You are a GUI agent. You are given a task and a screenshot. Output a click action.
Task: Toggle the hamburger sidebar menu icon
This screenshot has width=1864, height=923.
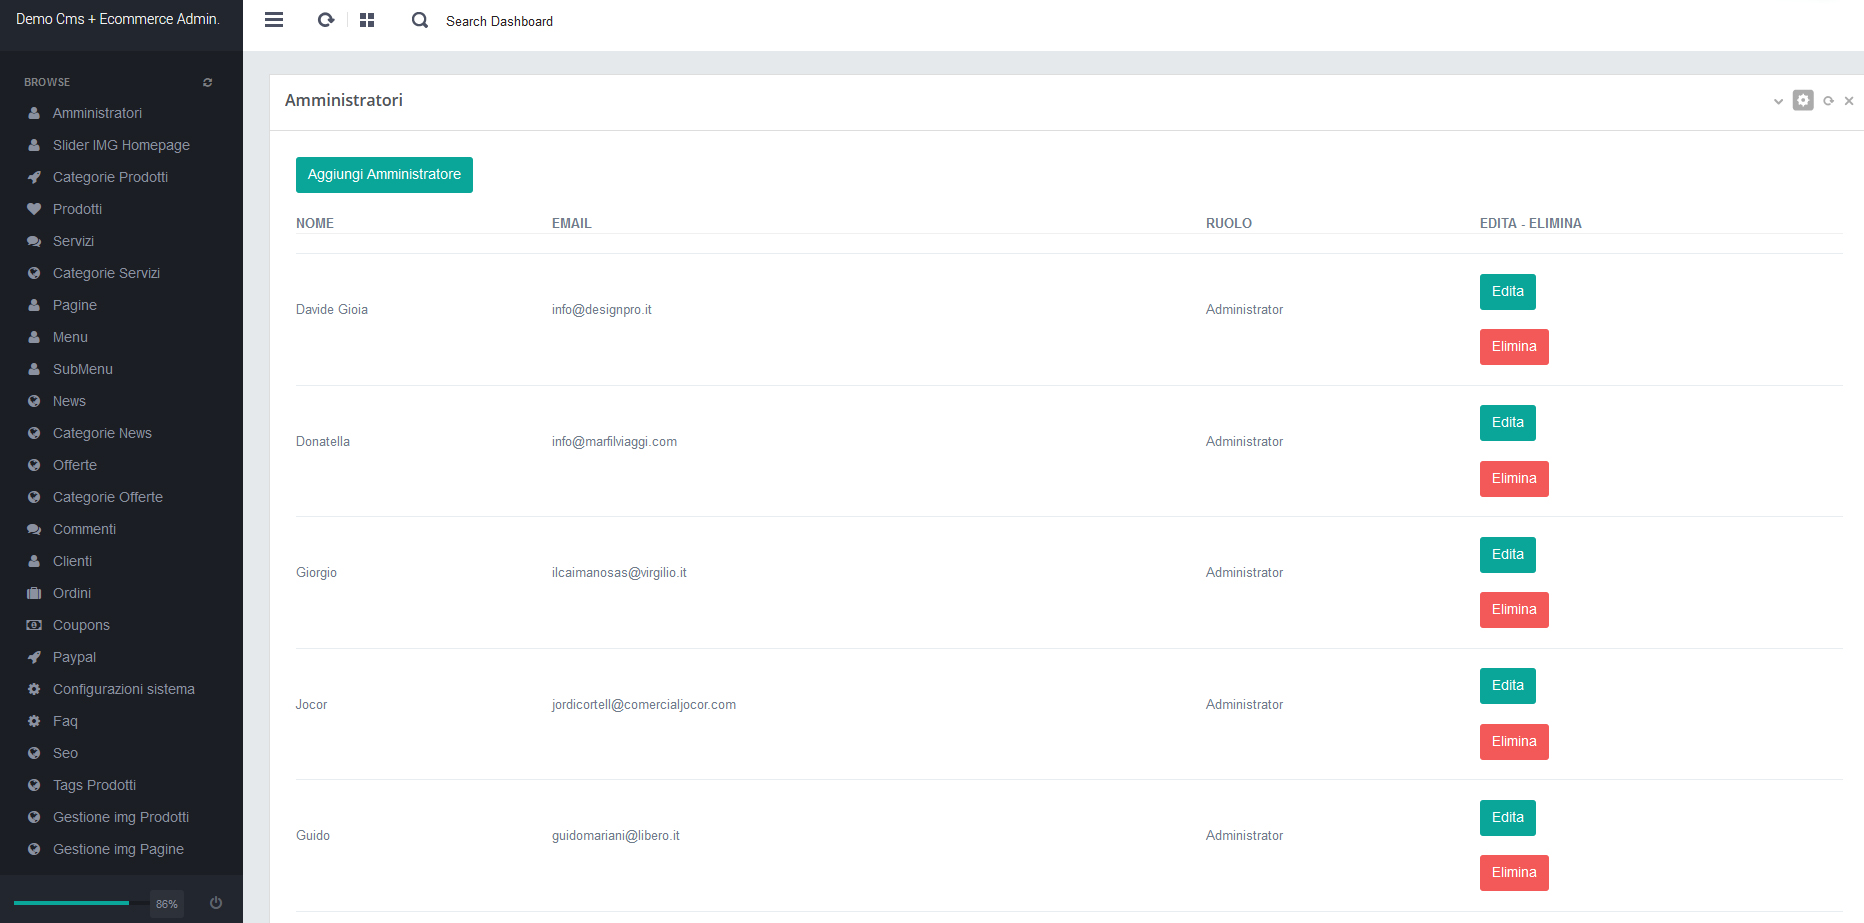[x=274, y=20]
